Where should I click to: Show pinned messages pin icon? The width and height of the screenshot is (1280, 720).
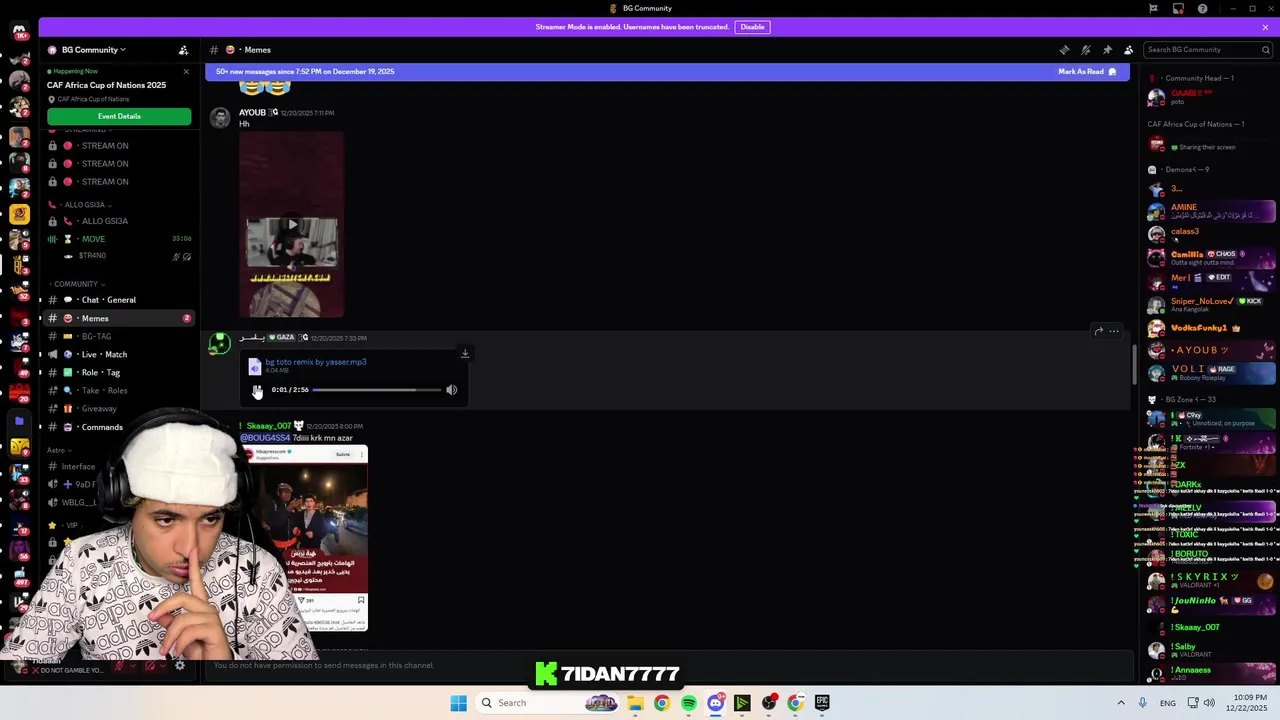[1107, 50]
